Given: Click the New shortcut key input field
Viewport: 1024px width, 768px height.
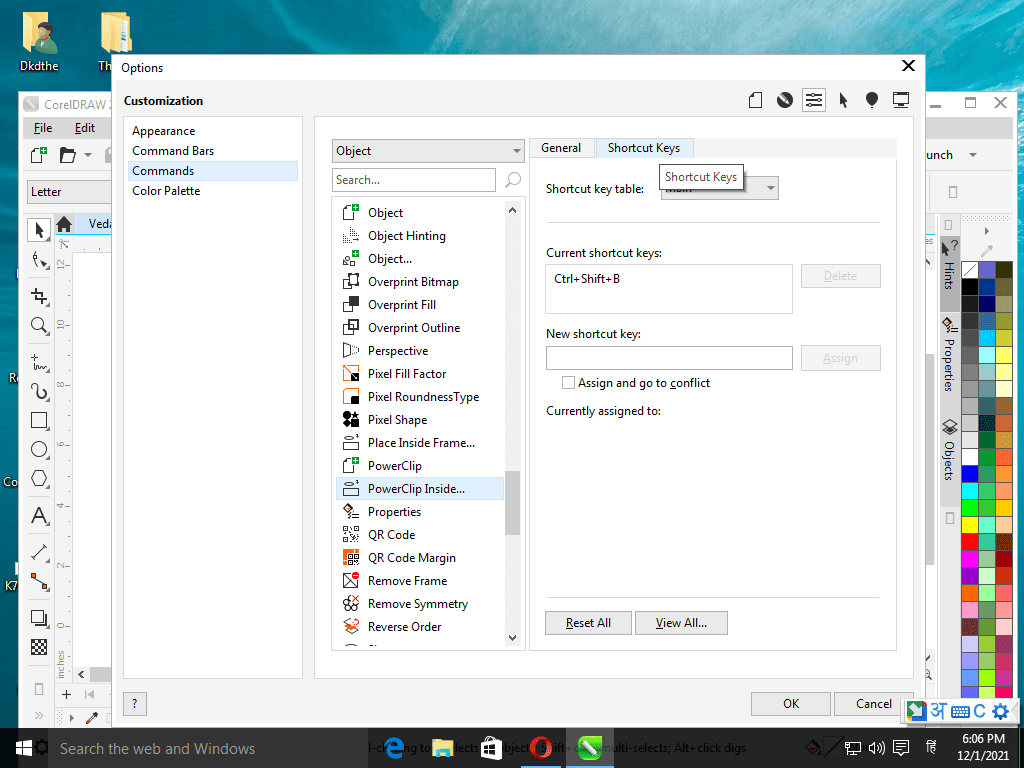Looking at the screenshot, I should tap(669, 358).
